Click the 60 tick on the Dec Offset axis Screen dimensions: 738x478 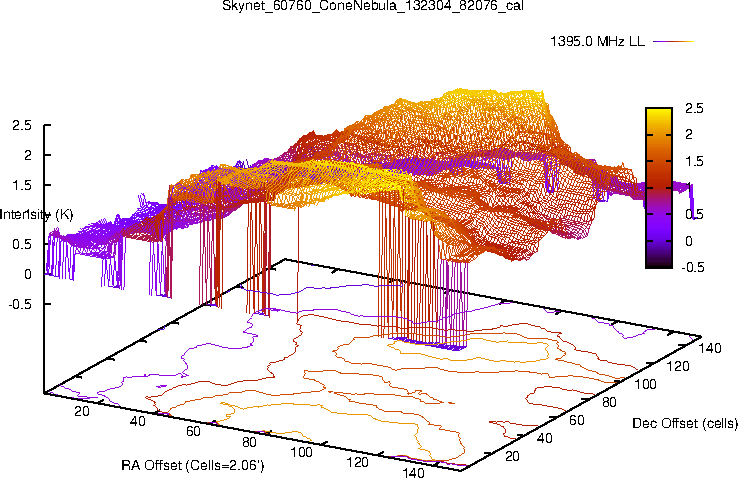click(x=577, y=420)
